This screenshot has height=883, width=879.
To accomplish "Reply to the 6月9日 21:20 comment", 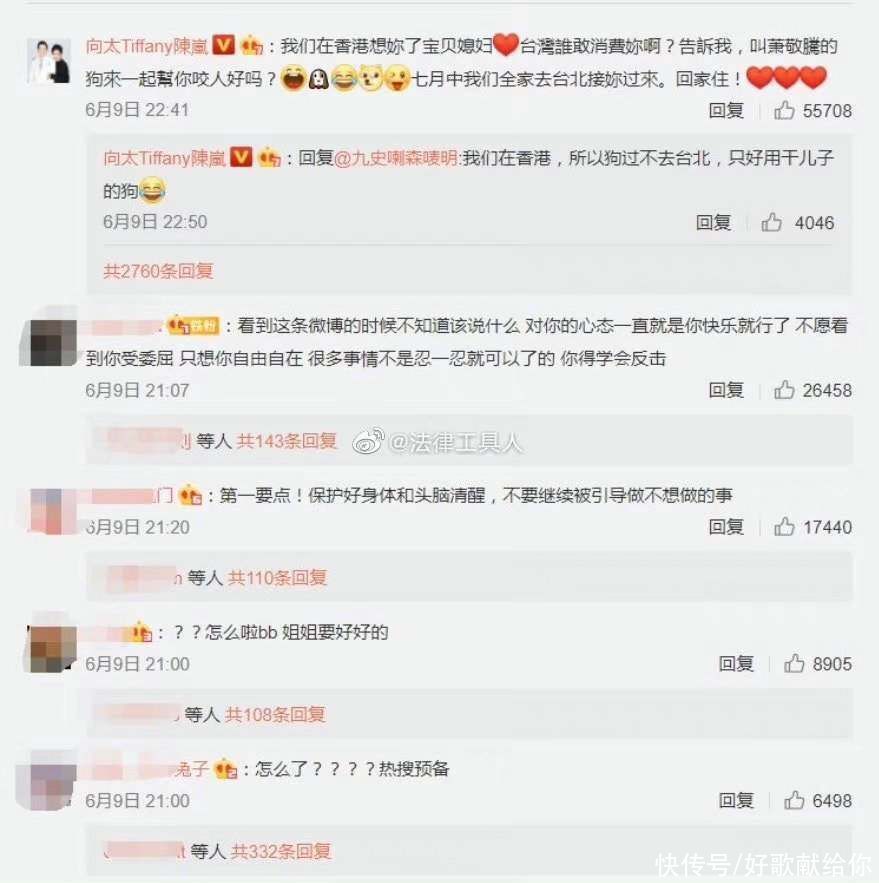I will [x=726, y=527].
